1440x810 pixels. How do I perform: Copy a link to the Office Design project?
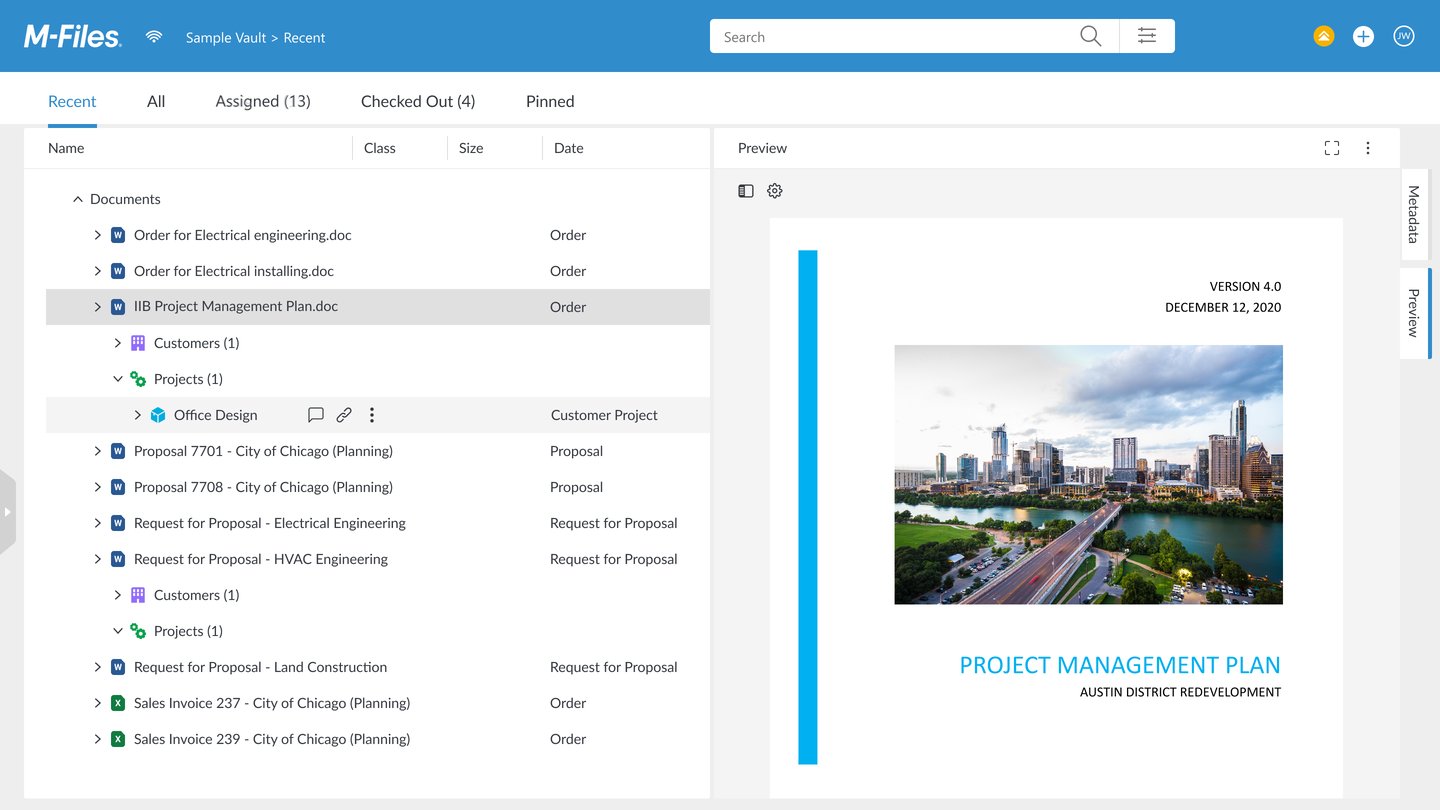tap(344, 414)
